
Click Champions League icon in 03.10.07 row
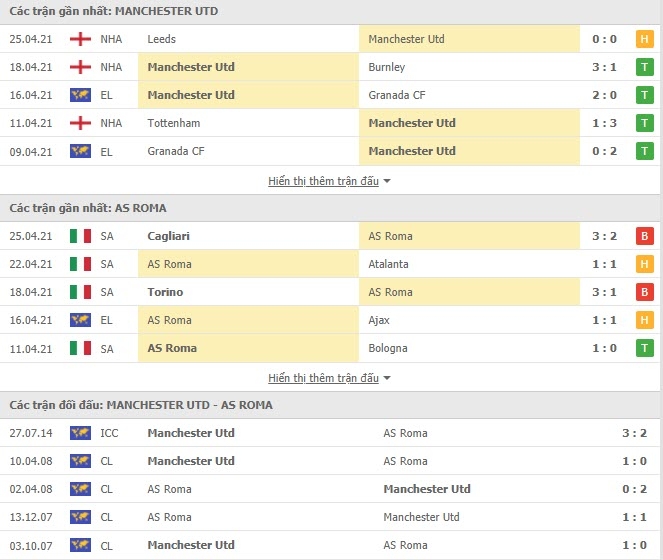coord(80,545)
